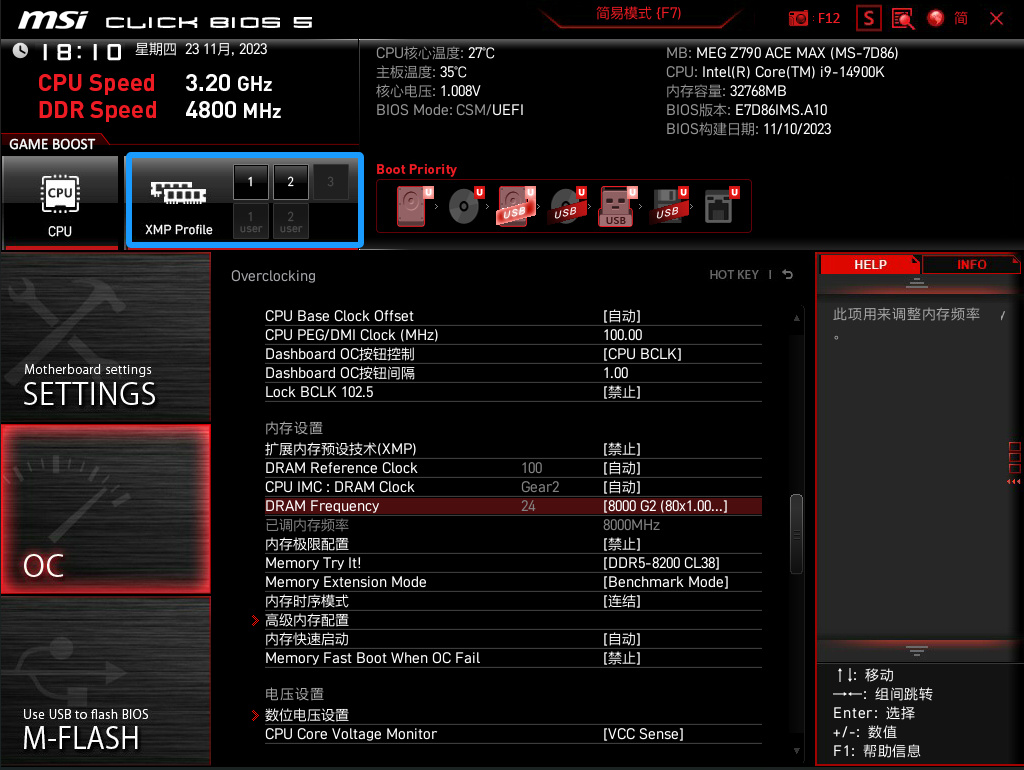The width and height of the screenshot is (1024, 770).
Task: Switch to the INFO tab
Action: pos(971,265)
